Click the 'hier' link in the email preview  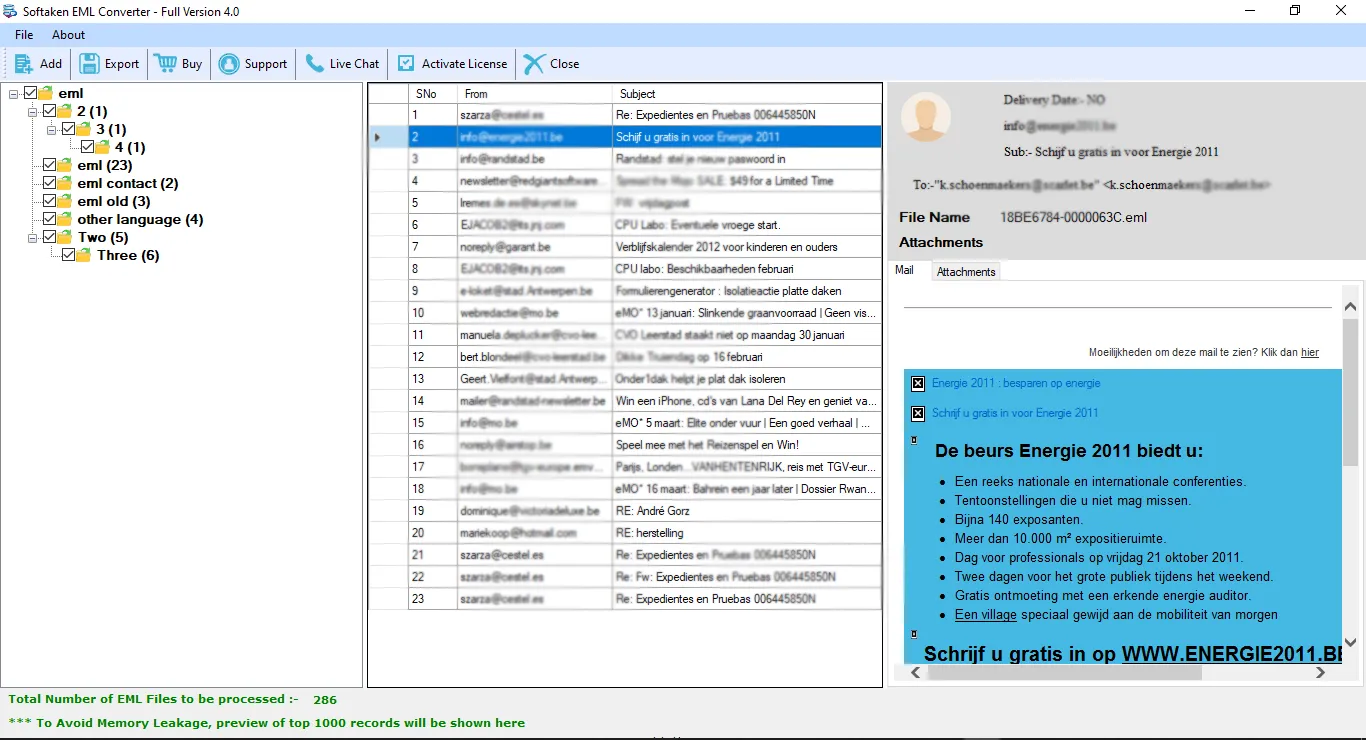click(1310, 352)
